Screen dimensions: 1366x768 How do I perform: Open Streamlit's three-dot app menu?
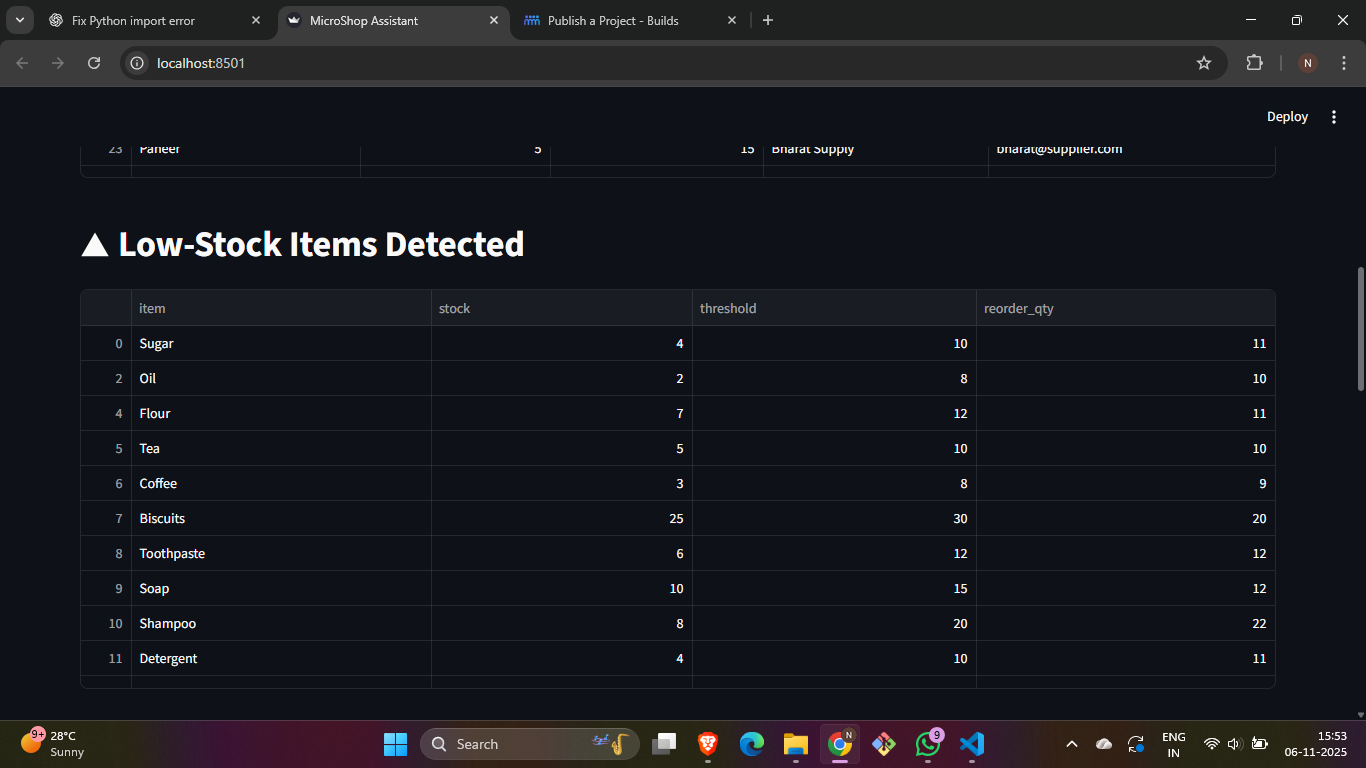click(1333, 117)
